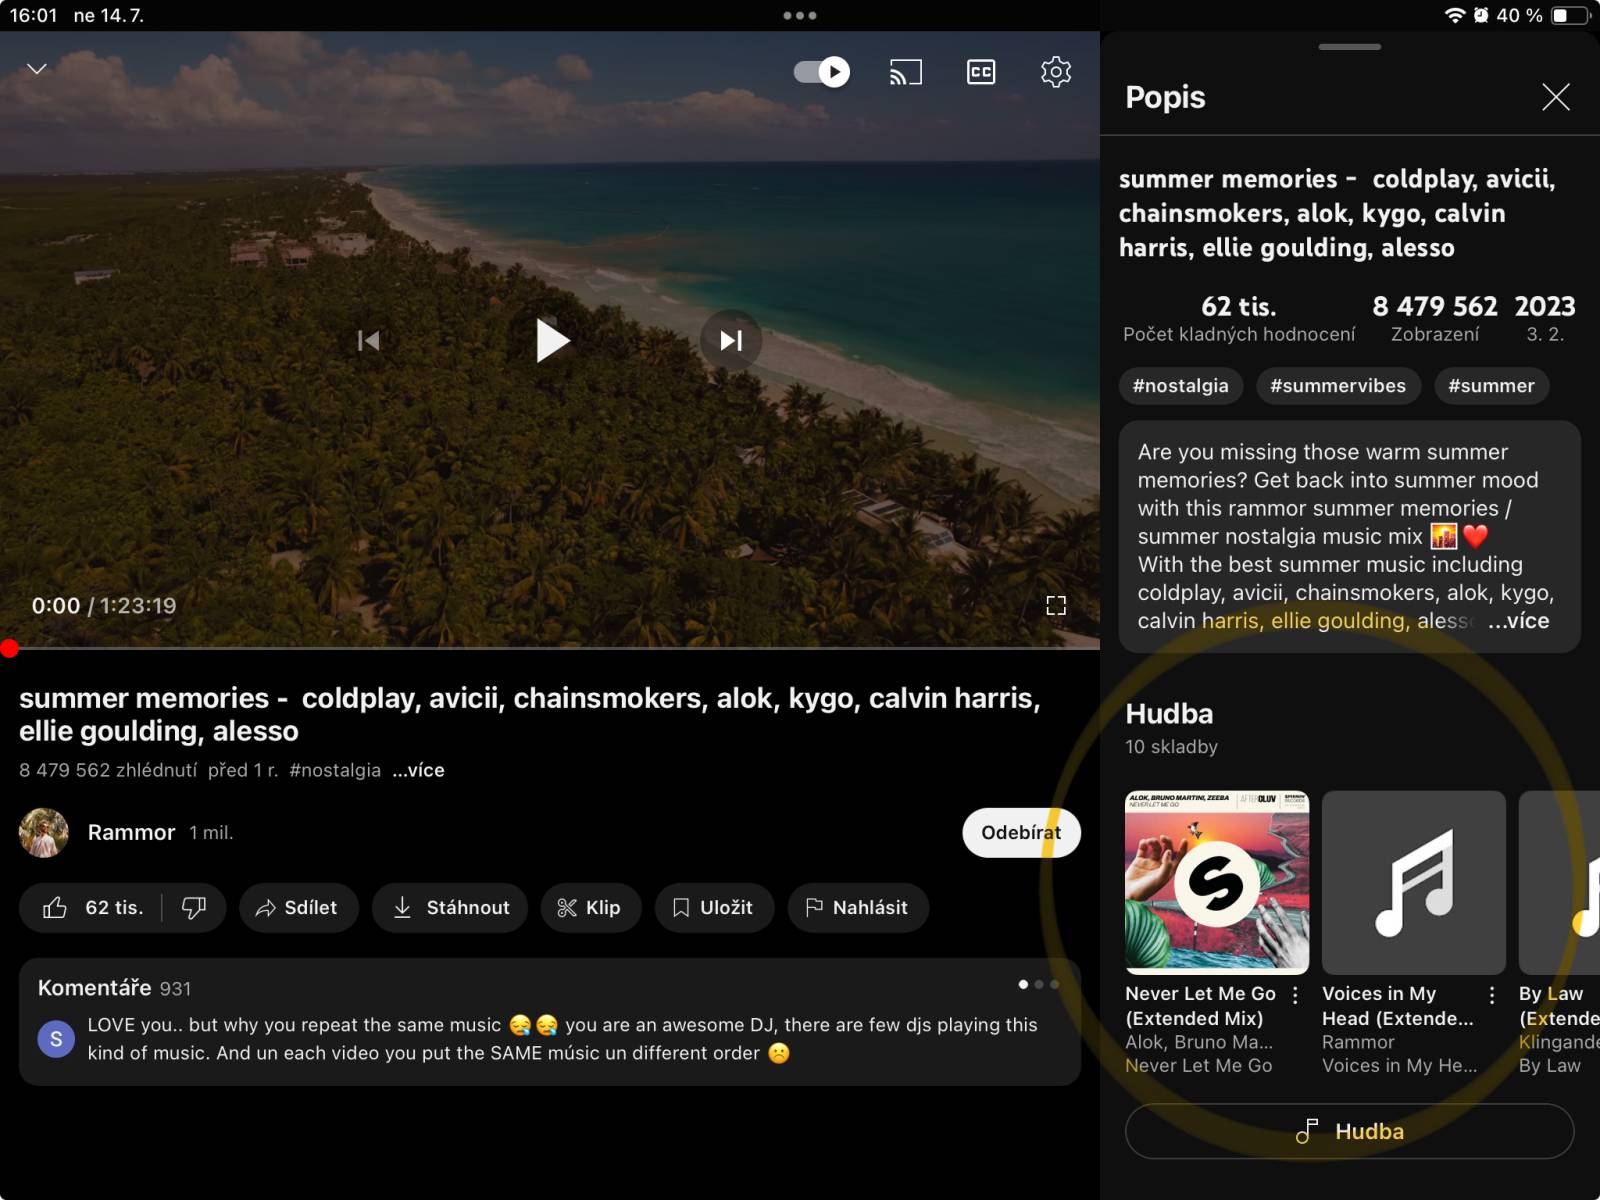
Task: Expand description text with ...více in panel
Action: (x=1518, y=621)
